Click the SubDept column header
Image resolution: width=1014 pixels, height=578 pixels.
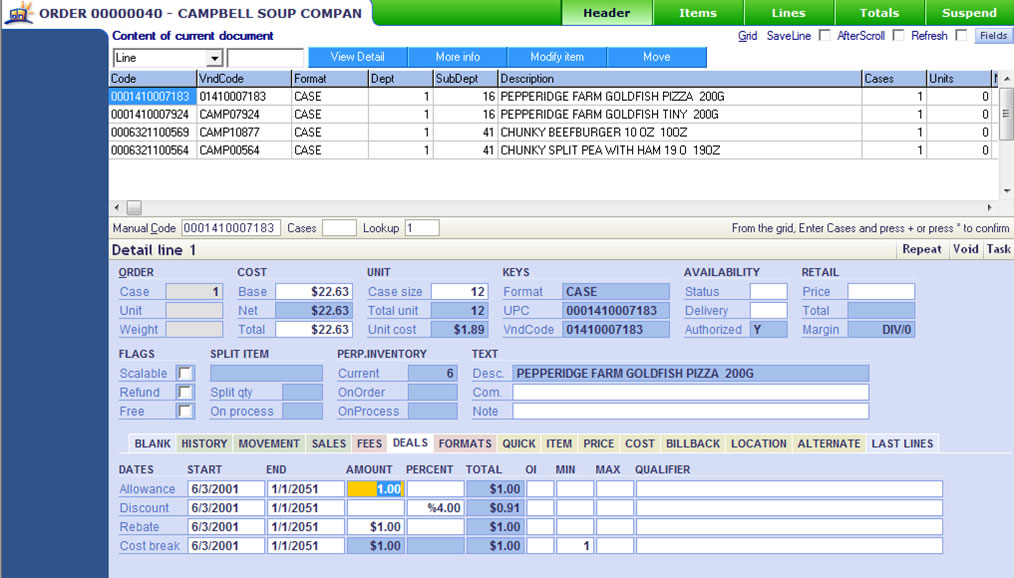coord(466,79)
